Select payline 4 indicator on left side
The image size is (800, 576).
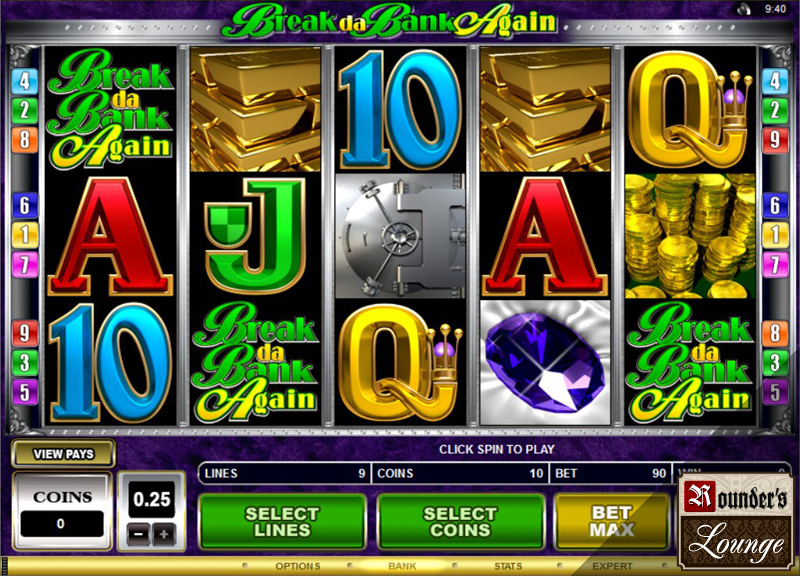(x=24, y=81)
